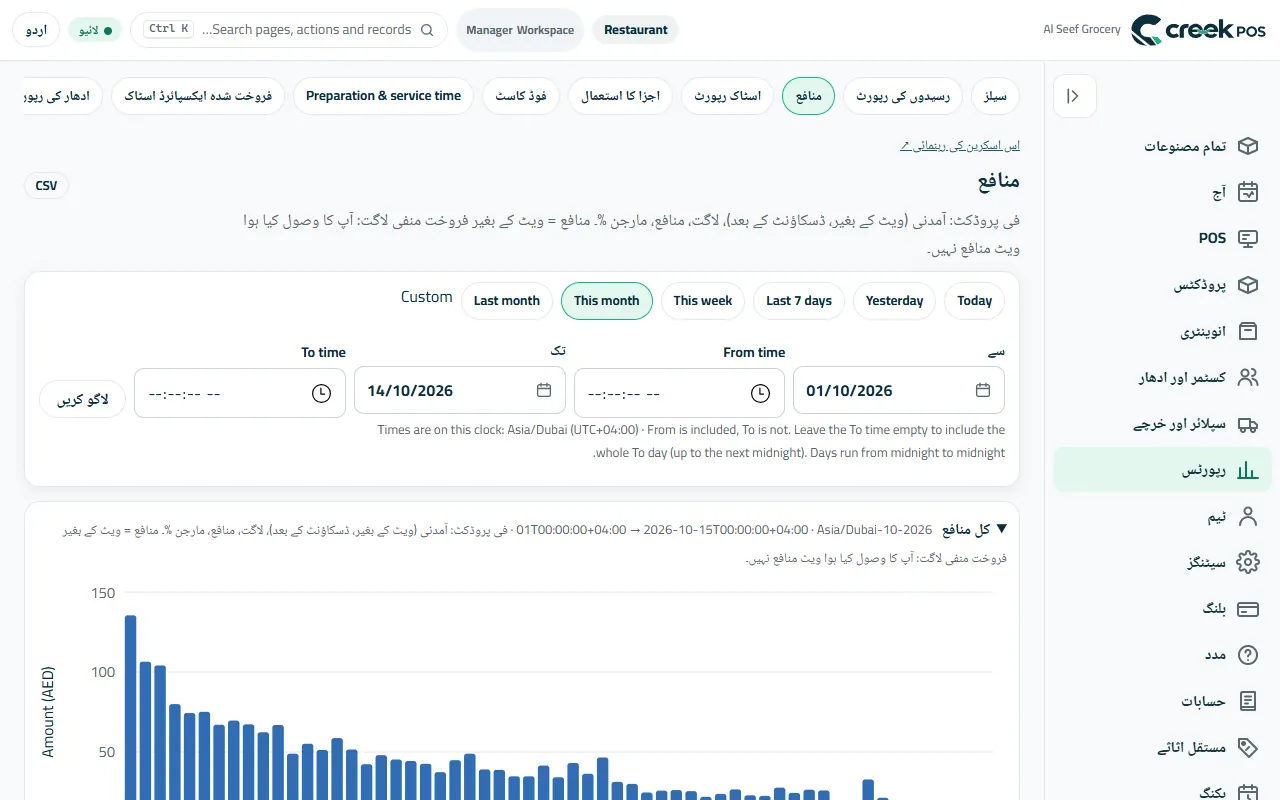Select the Today date range

pyautogui.click(x=975, y=301)
